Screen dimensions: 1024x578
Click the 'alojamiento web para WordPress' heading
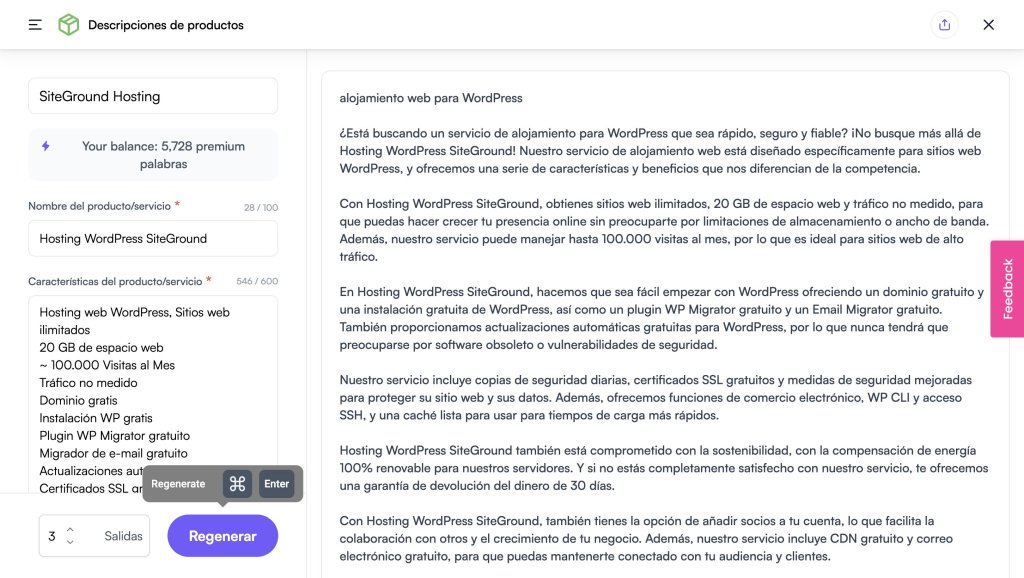(x=431, y=98)
